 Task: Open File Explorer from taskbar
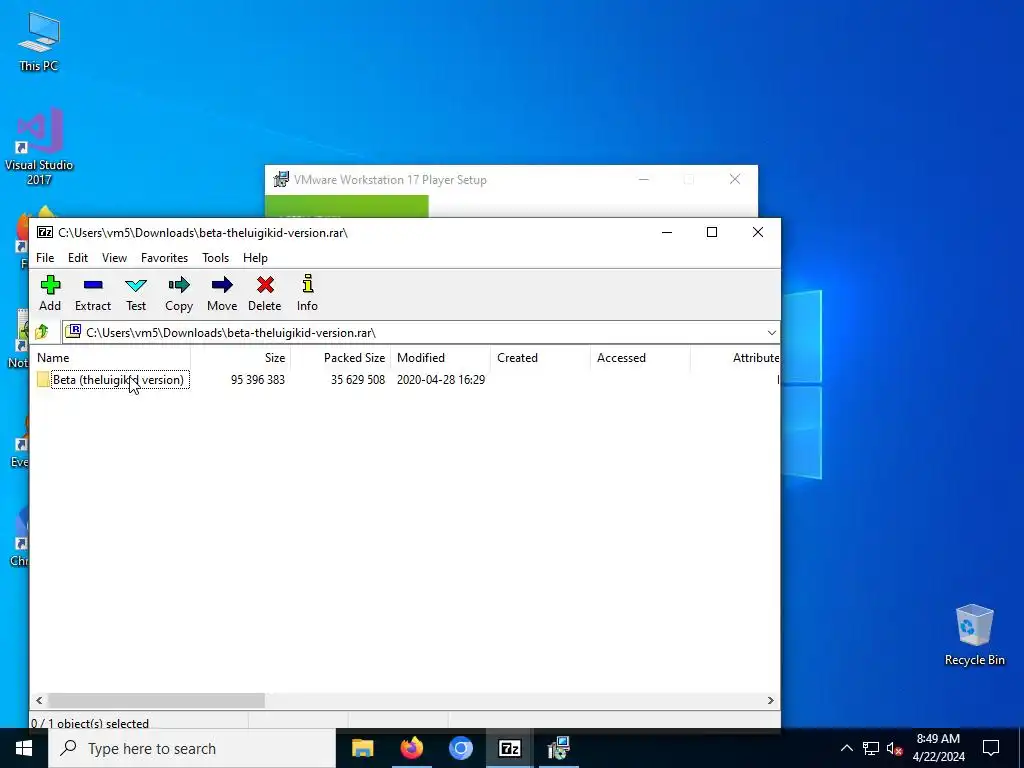point(362,748)
